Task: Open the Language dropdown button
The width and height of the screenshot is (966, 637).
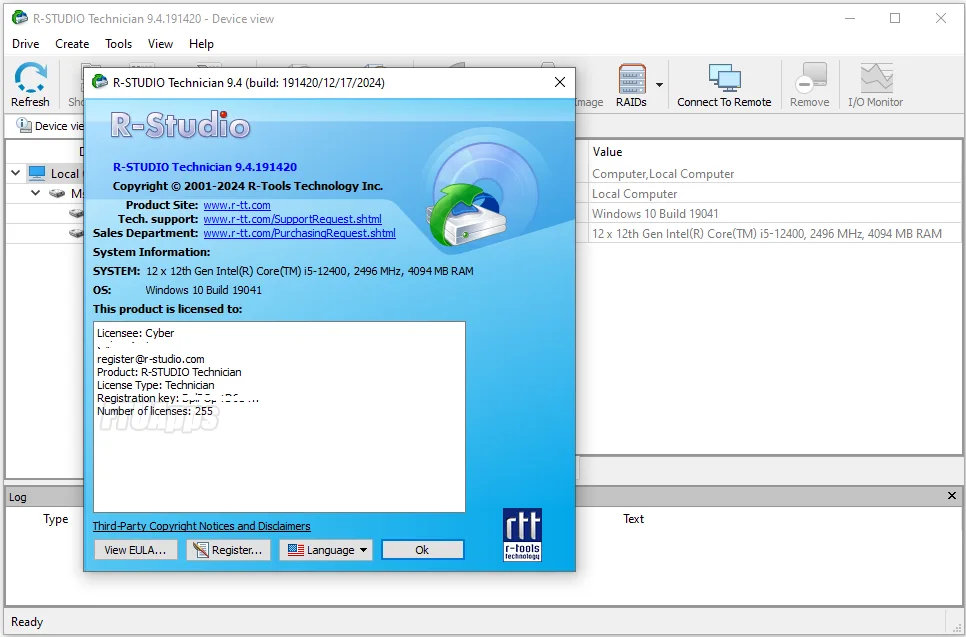Action: (x=325, y=550)
